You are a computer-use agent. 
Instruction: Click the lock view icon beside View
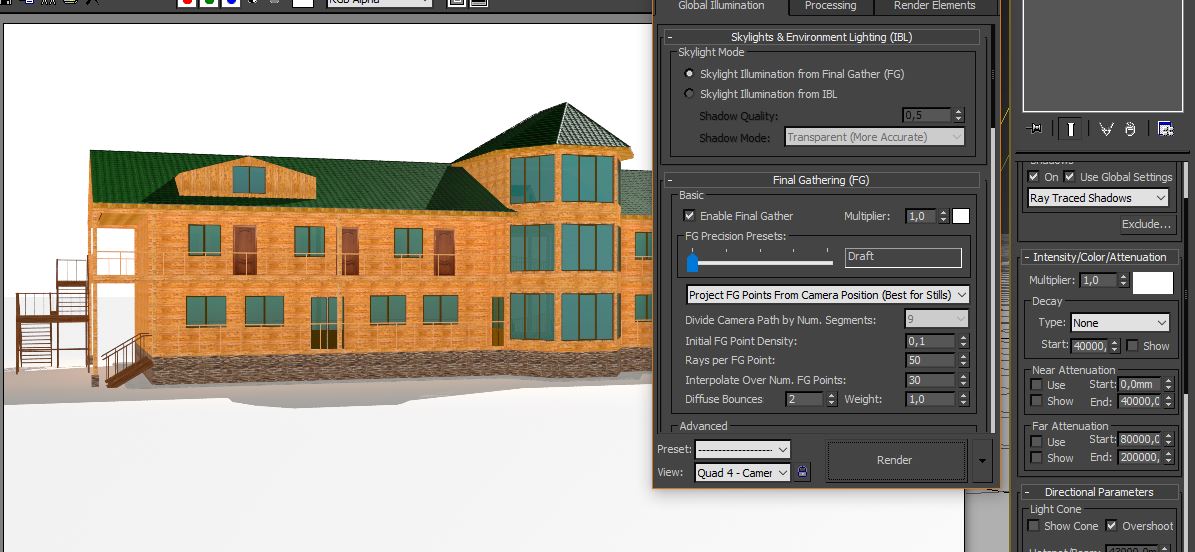[x=802, y=473]
